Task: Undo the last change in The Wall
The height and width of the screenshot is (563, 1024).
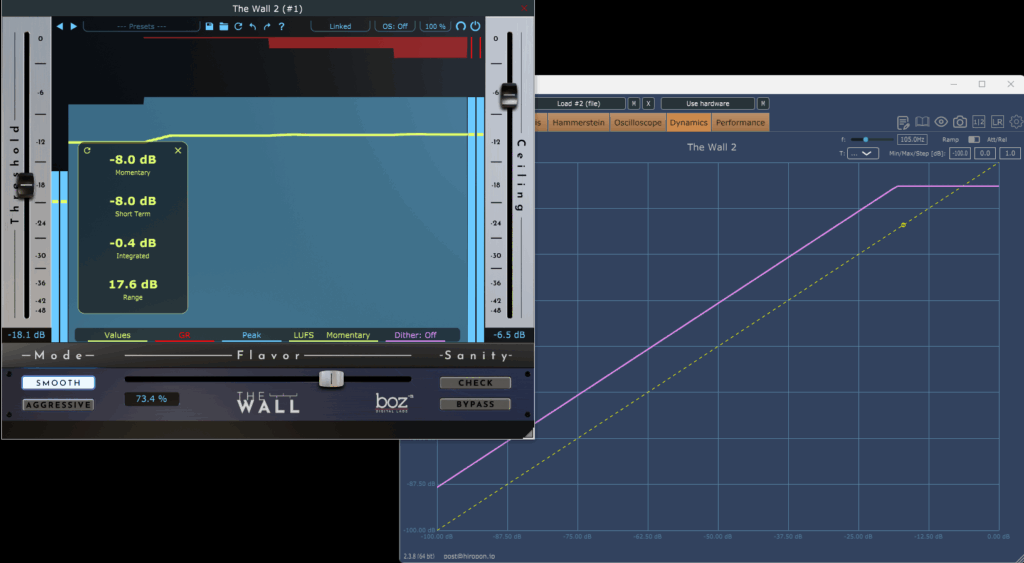Action: coord(253,26)
